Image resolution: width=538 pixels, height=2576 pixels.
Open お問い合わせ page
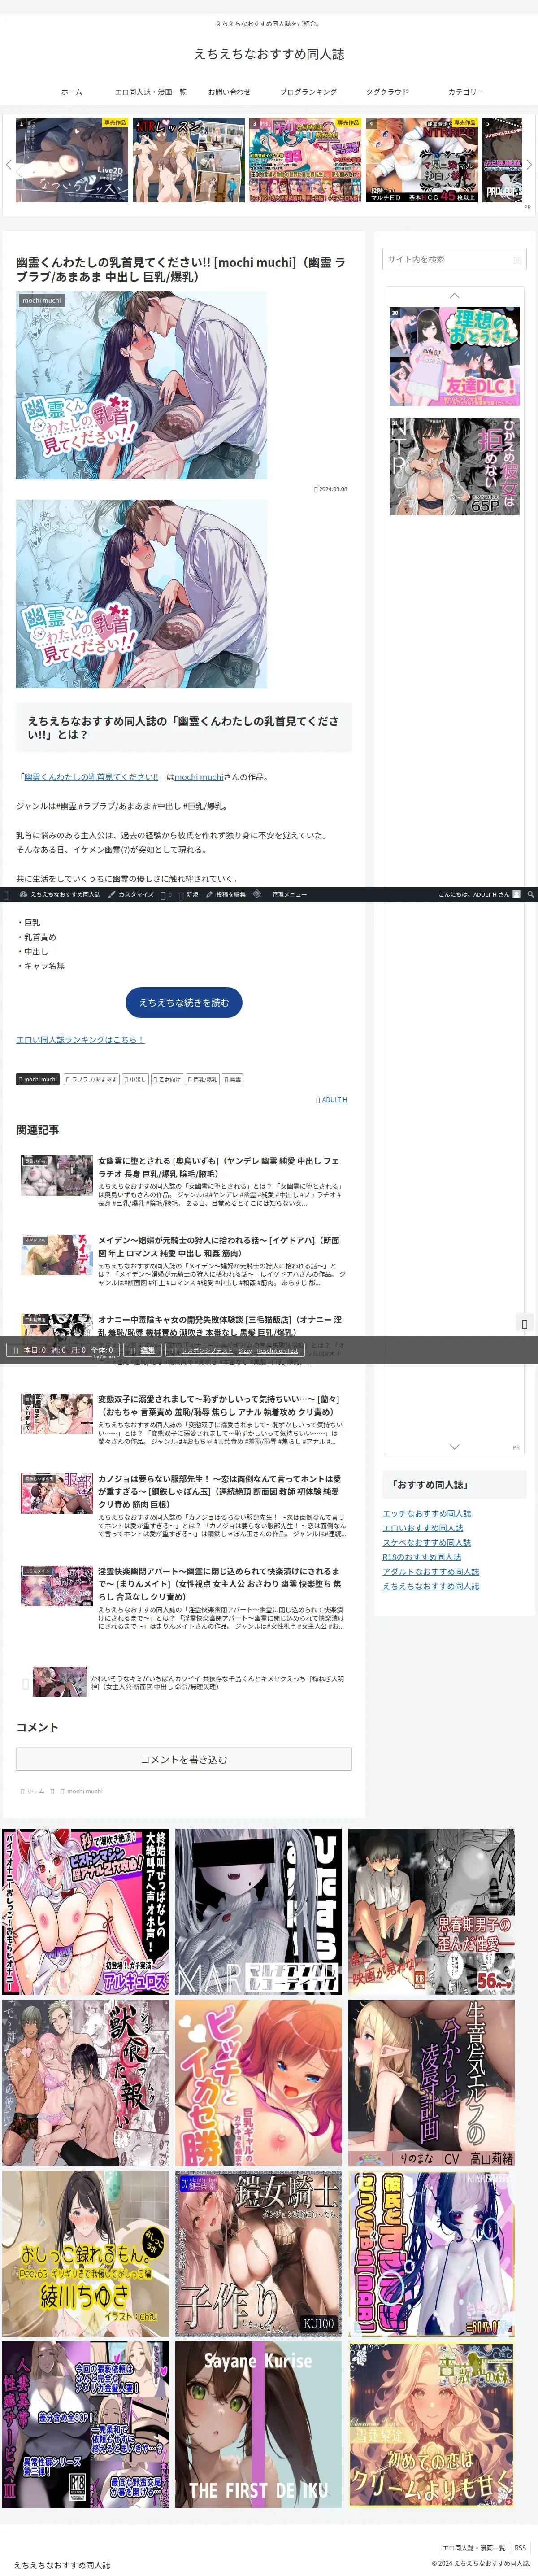point(229,92)
